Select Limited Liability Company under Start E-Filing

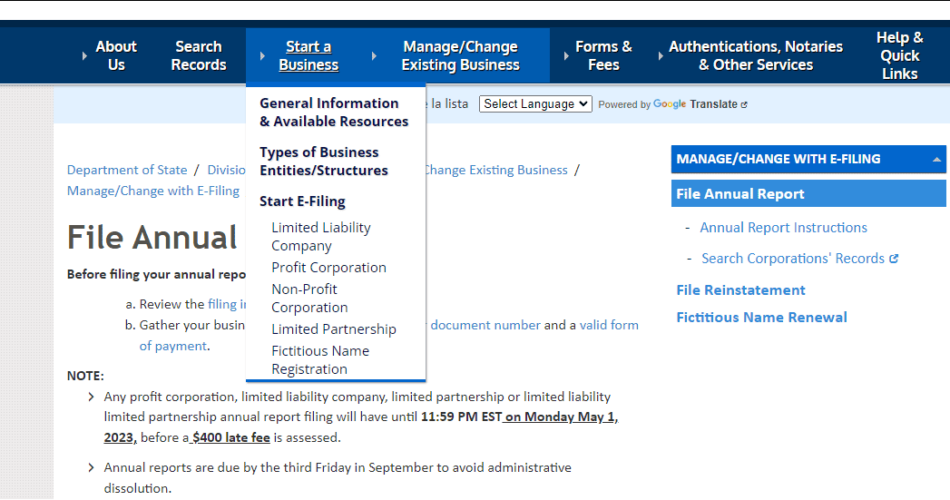pos(320,237)
